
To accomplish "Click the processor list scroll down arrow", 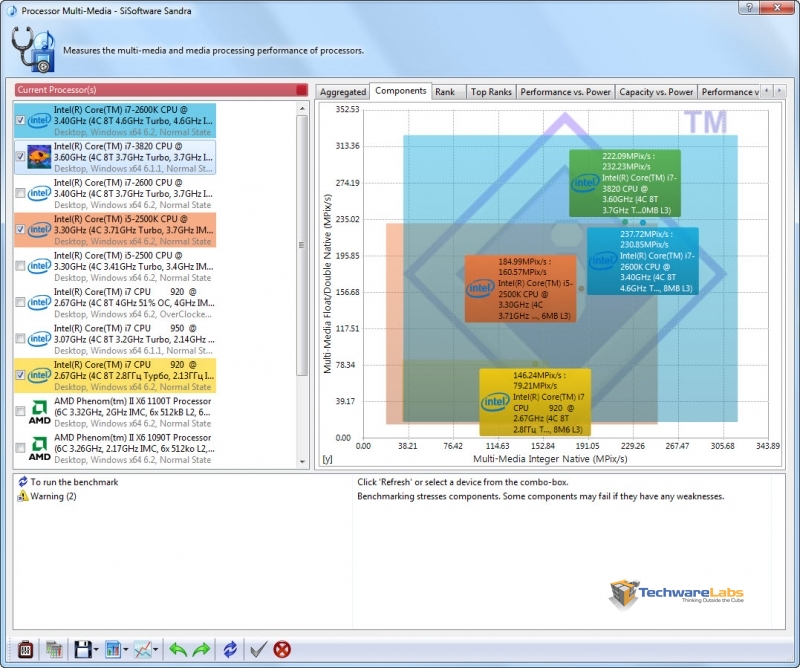I will click(302, 462).
